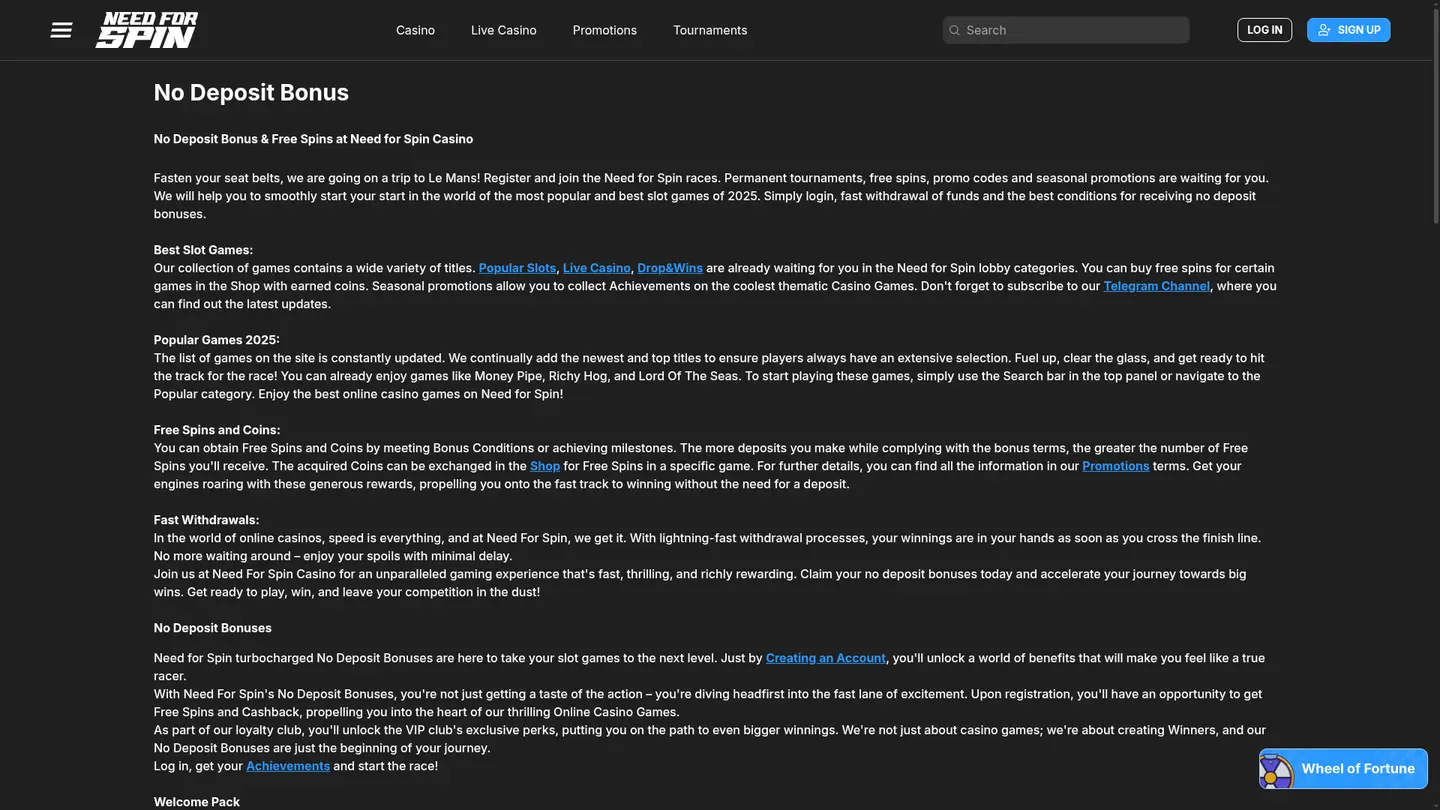The width and height of the screenshot is (1440, 810).
Task: Click the Need for Spin logo
Action: [147, 30]
